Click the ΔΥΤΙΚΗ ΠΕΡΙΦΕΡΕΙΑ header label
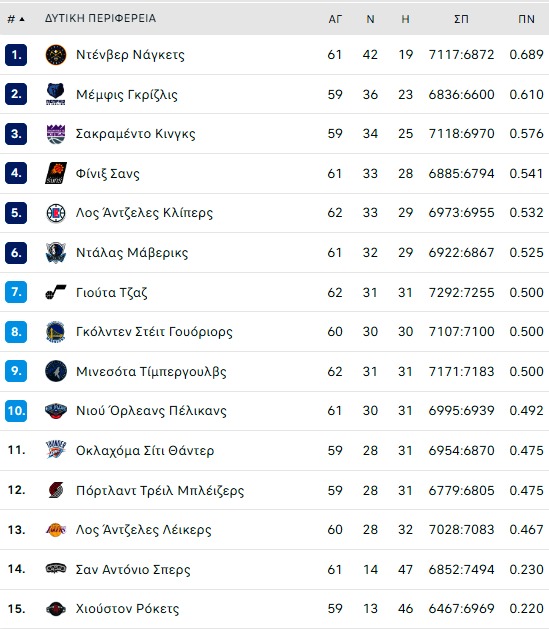Viewport: 549px width, 630px height. (x=100, y=18)
